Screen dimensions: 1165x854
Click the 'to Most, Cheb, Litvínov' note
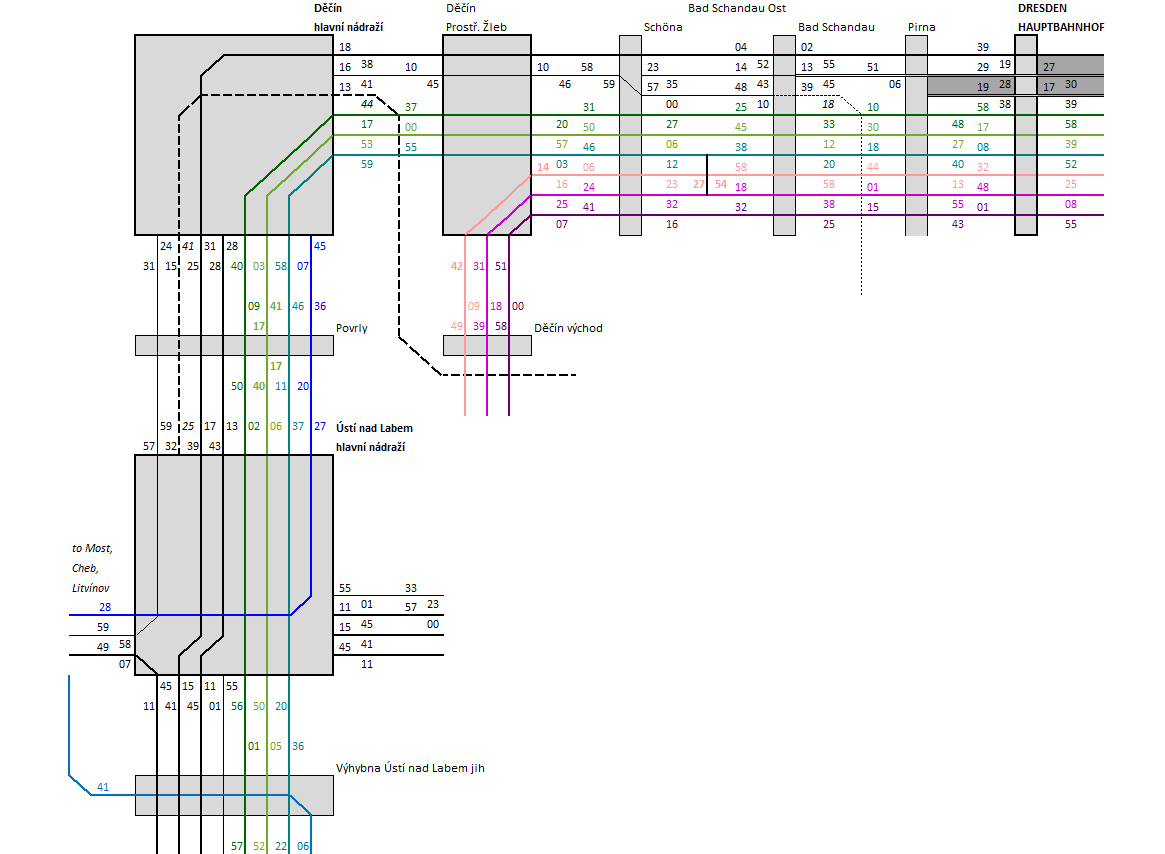(x=92, y=568)
